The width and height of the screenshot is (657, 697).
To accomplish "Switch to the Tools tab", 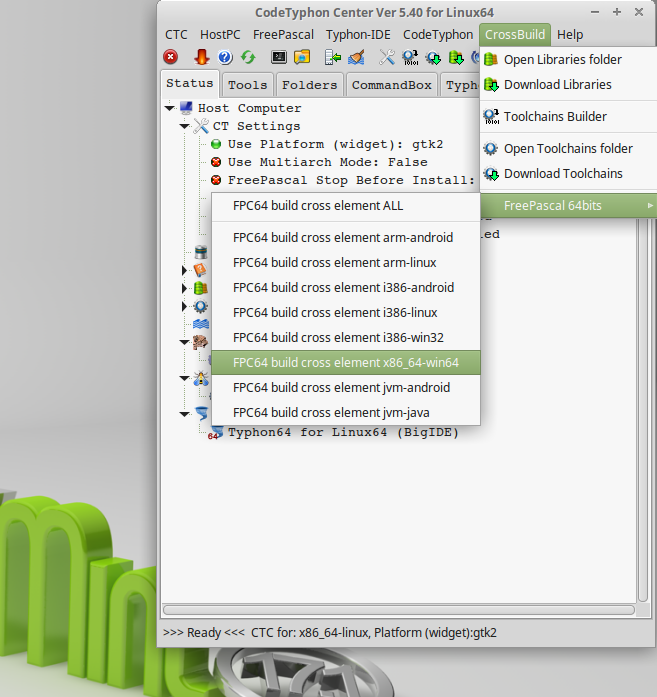I will coord(248,85).
